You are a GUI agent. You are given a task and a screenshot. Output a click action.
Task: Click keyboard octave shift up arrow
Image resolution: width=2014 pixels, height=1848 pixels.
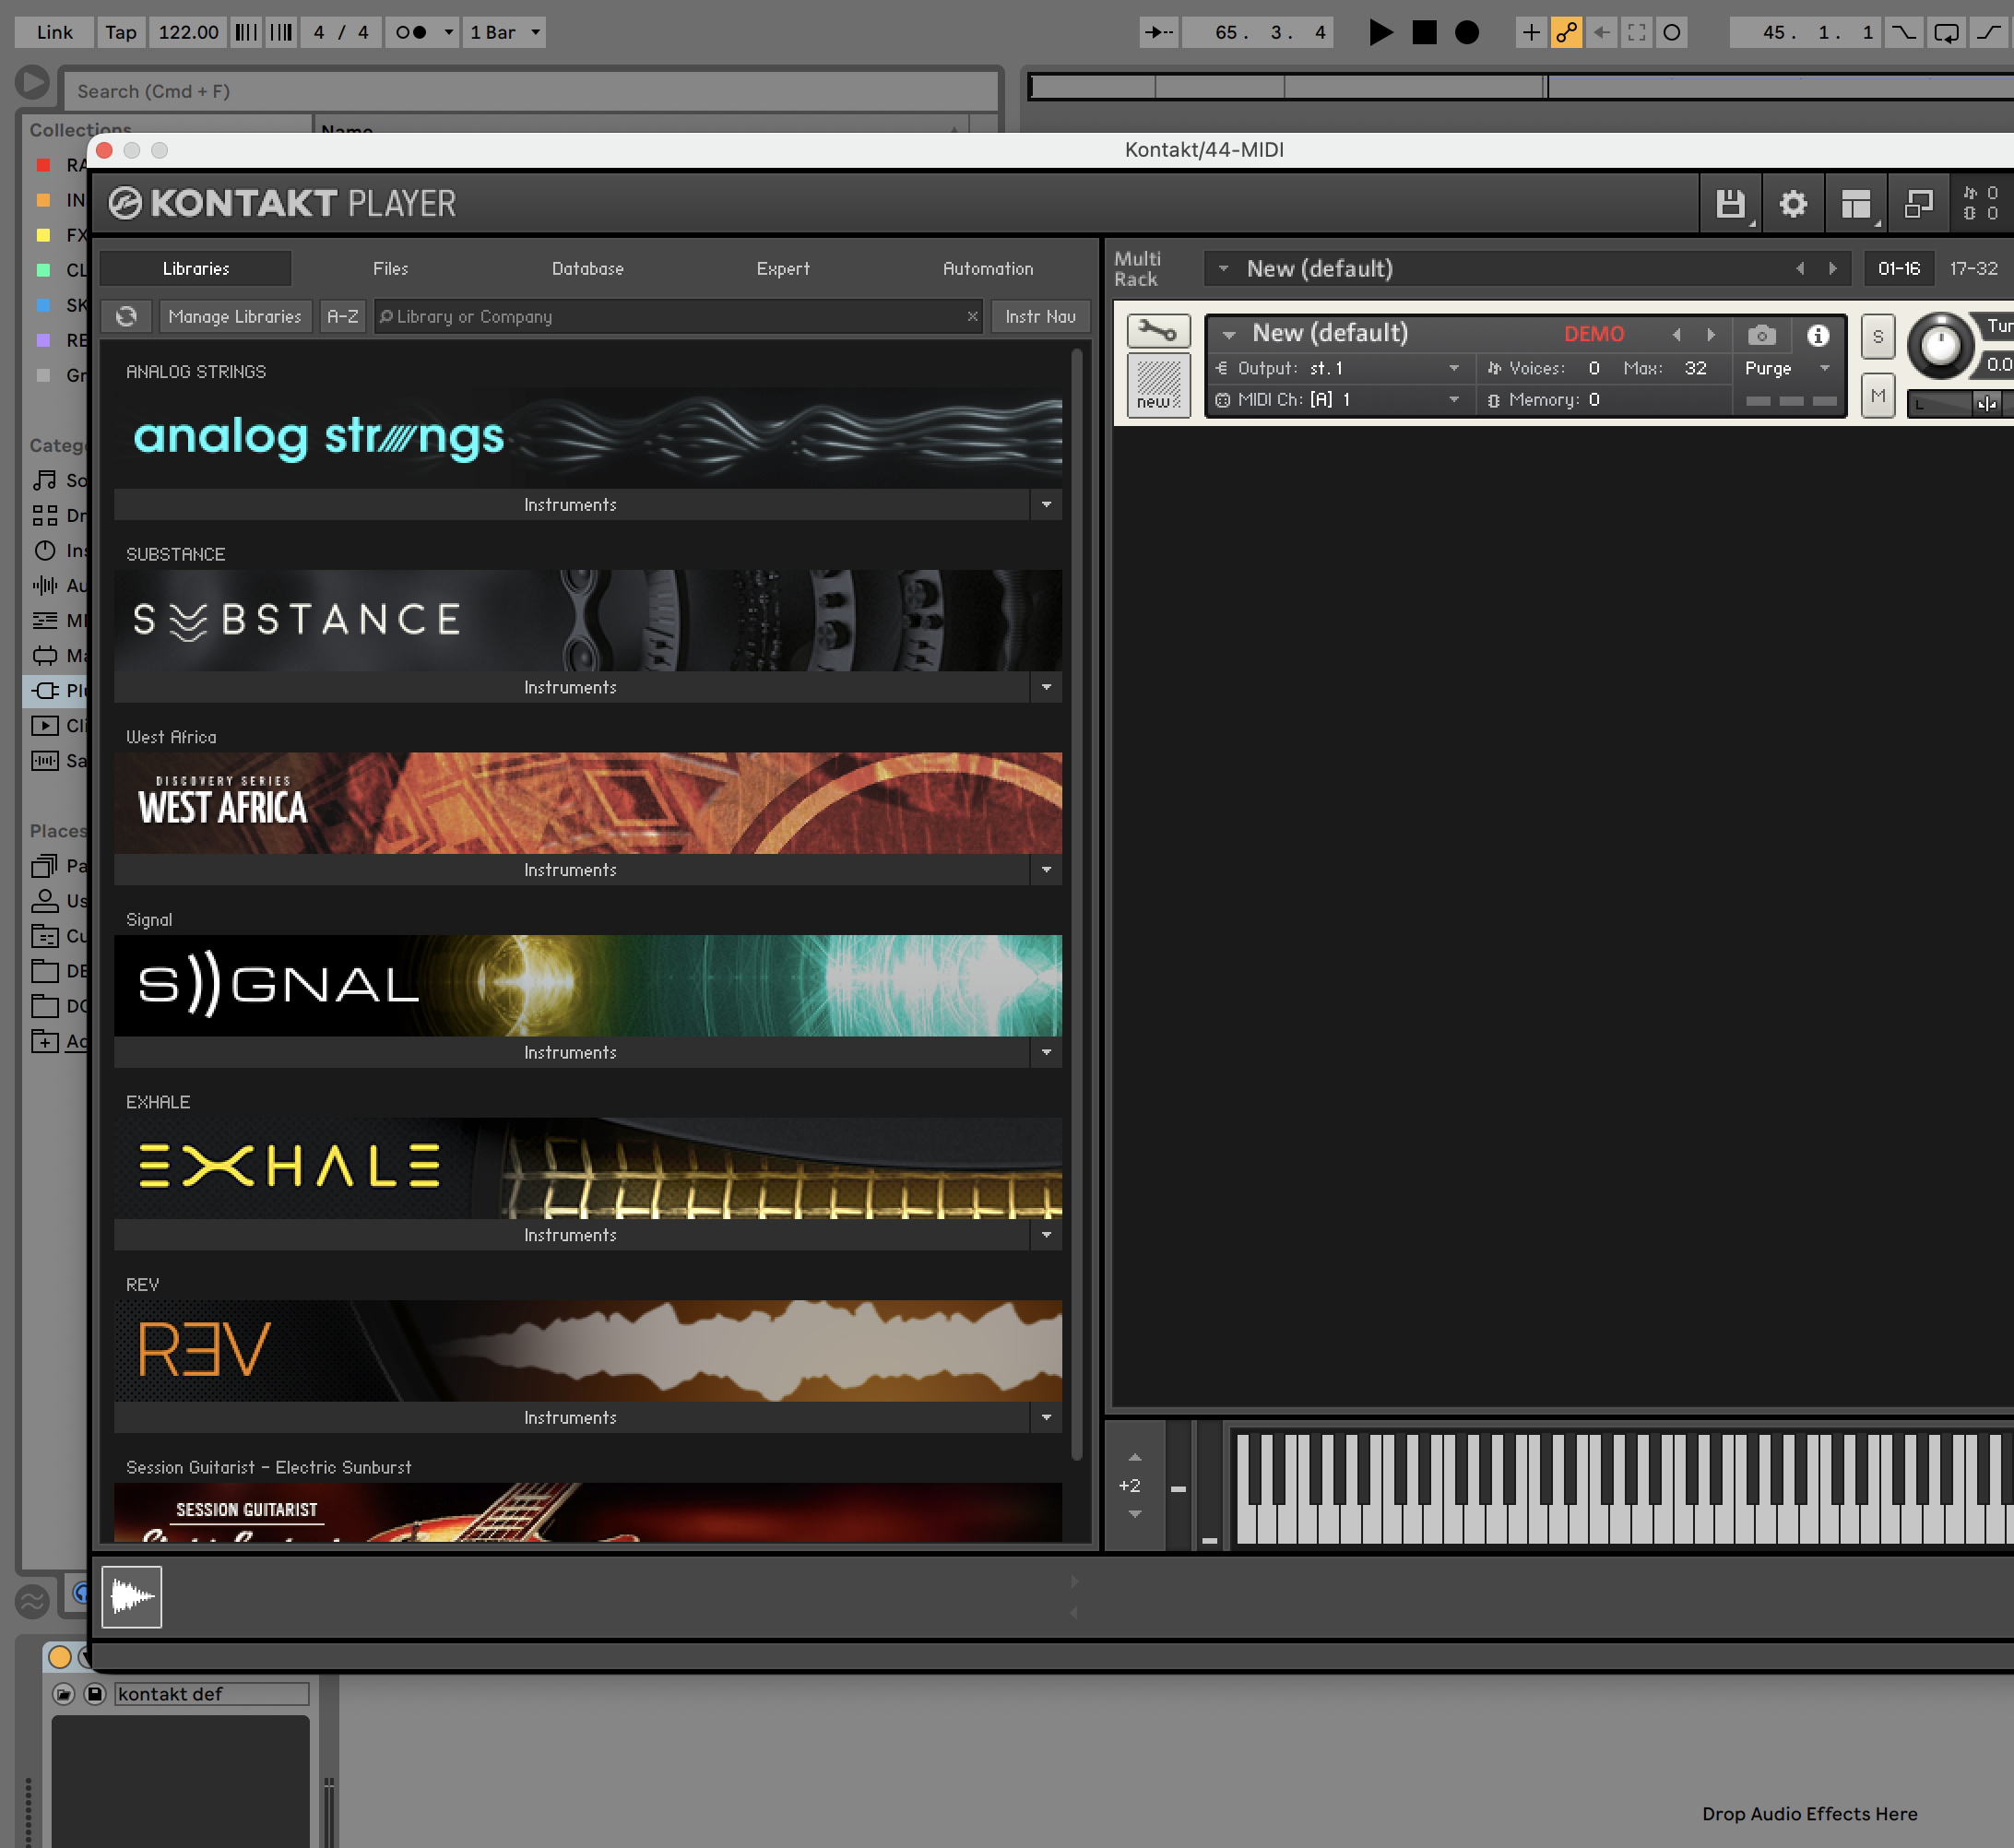1134,1457
